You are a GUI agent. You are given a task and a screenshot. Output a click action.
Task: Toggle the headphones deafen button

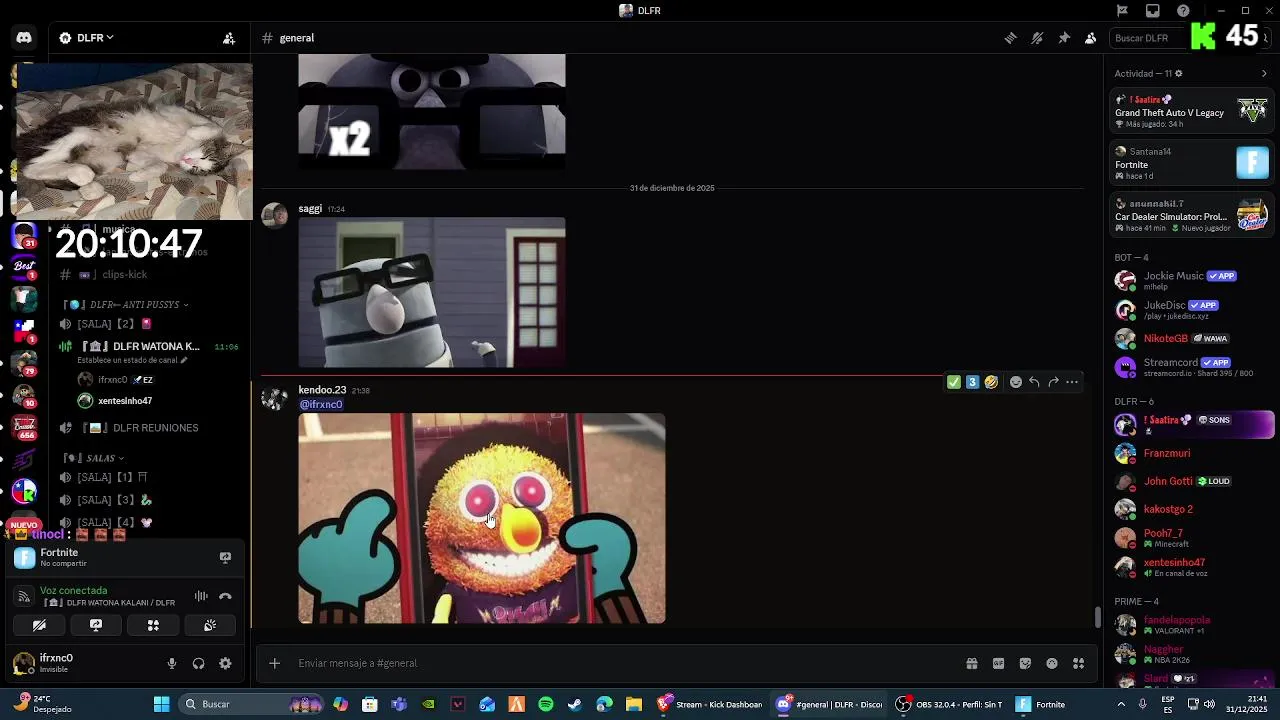198,663
